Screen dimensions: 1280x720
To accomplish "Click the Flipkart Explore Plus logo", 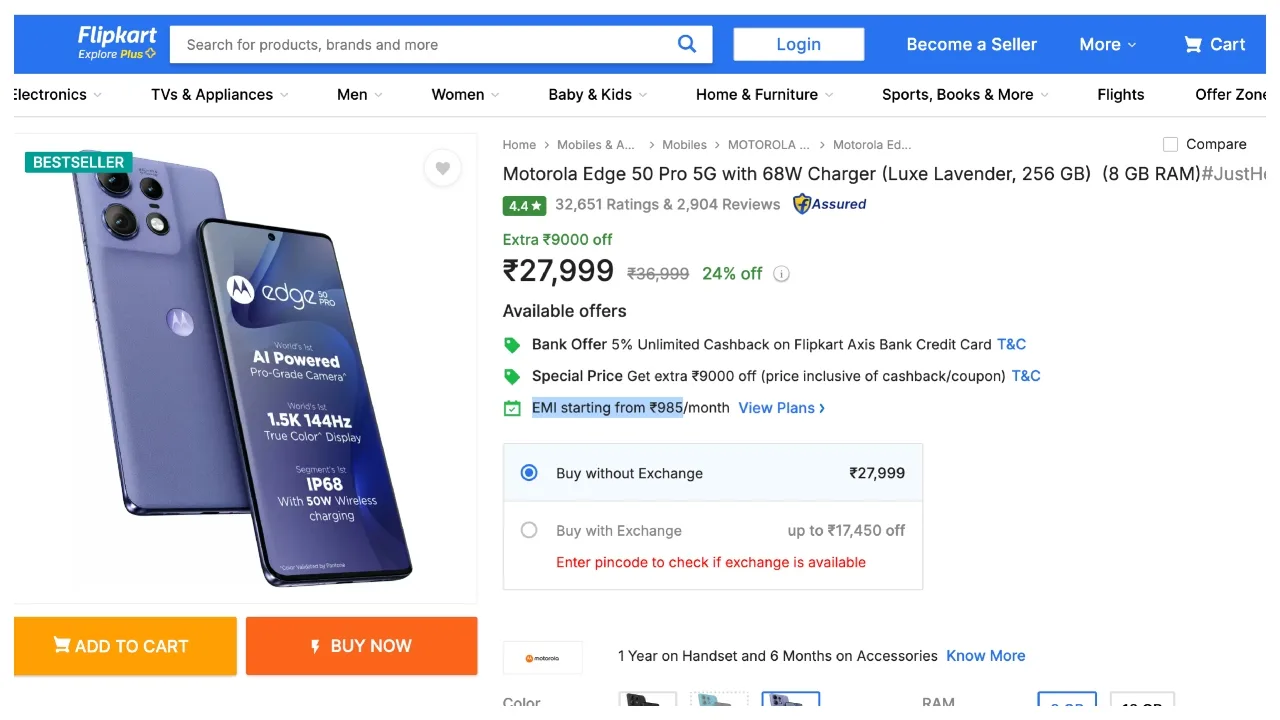I will (x=117, y=43).
